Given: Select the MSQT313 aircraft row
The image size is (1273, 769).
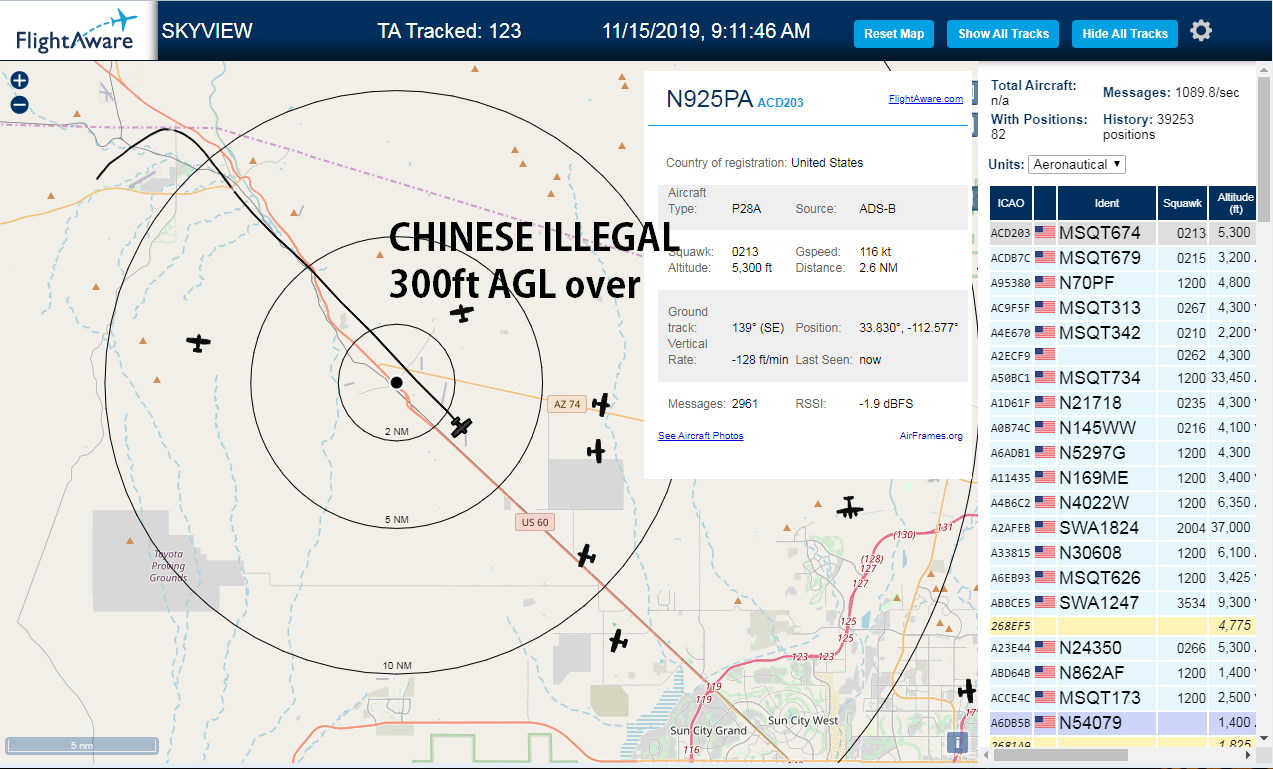Looking at the screenshot, I should [1123, 307].
